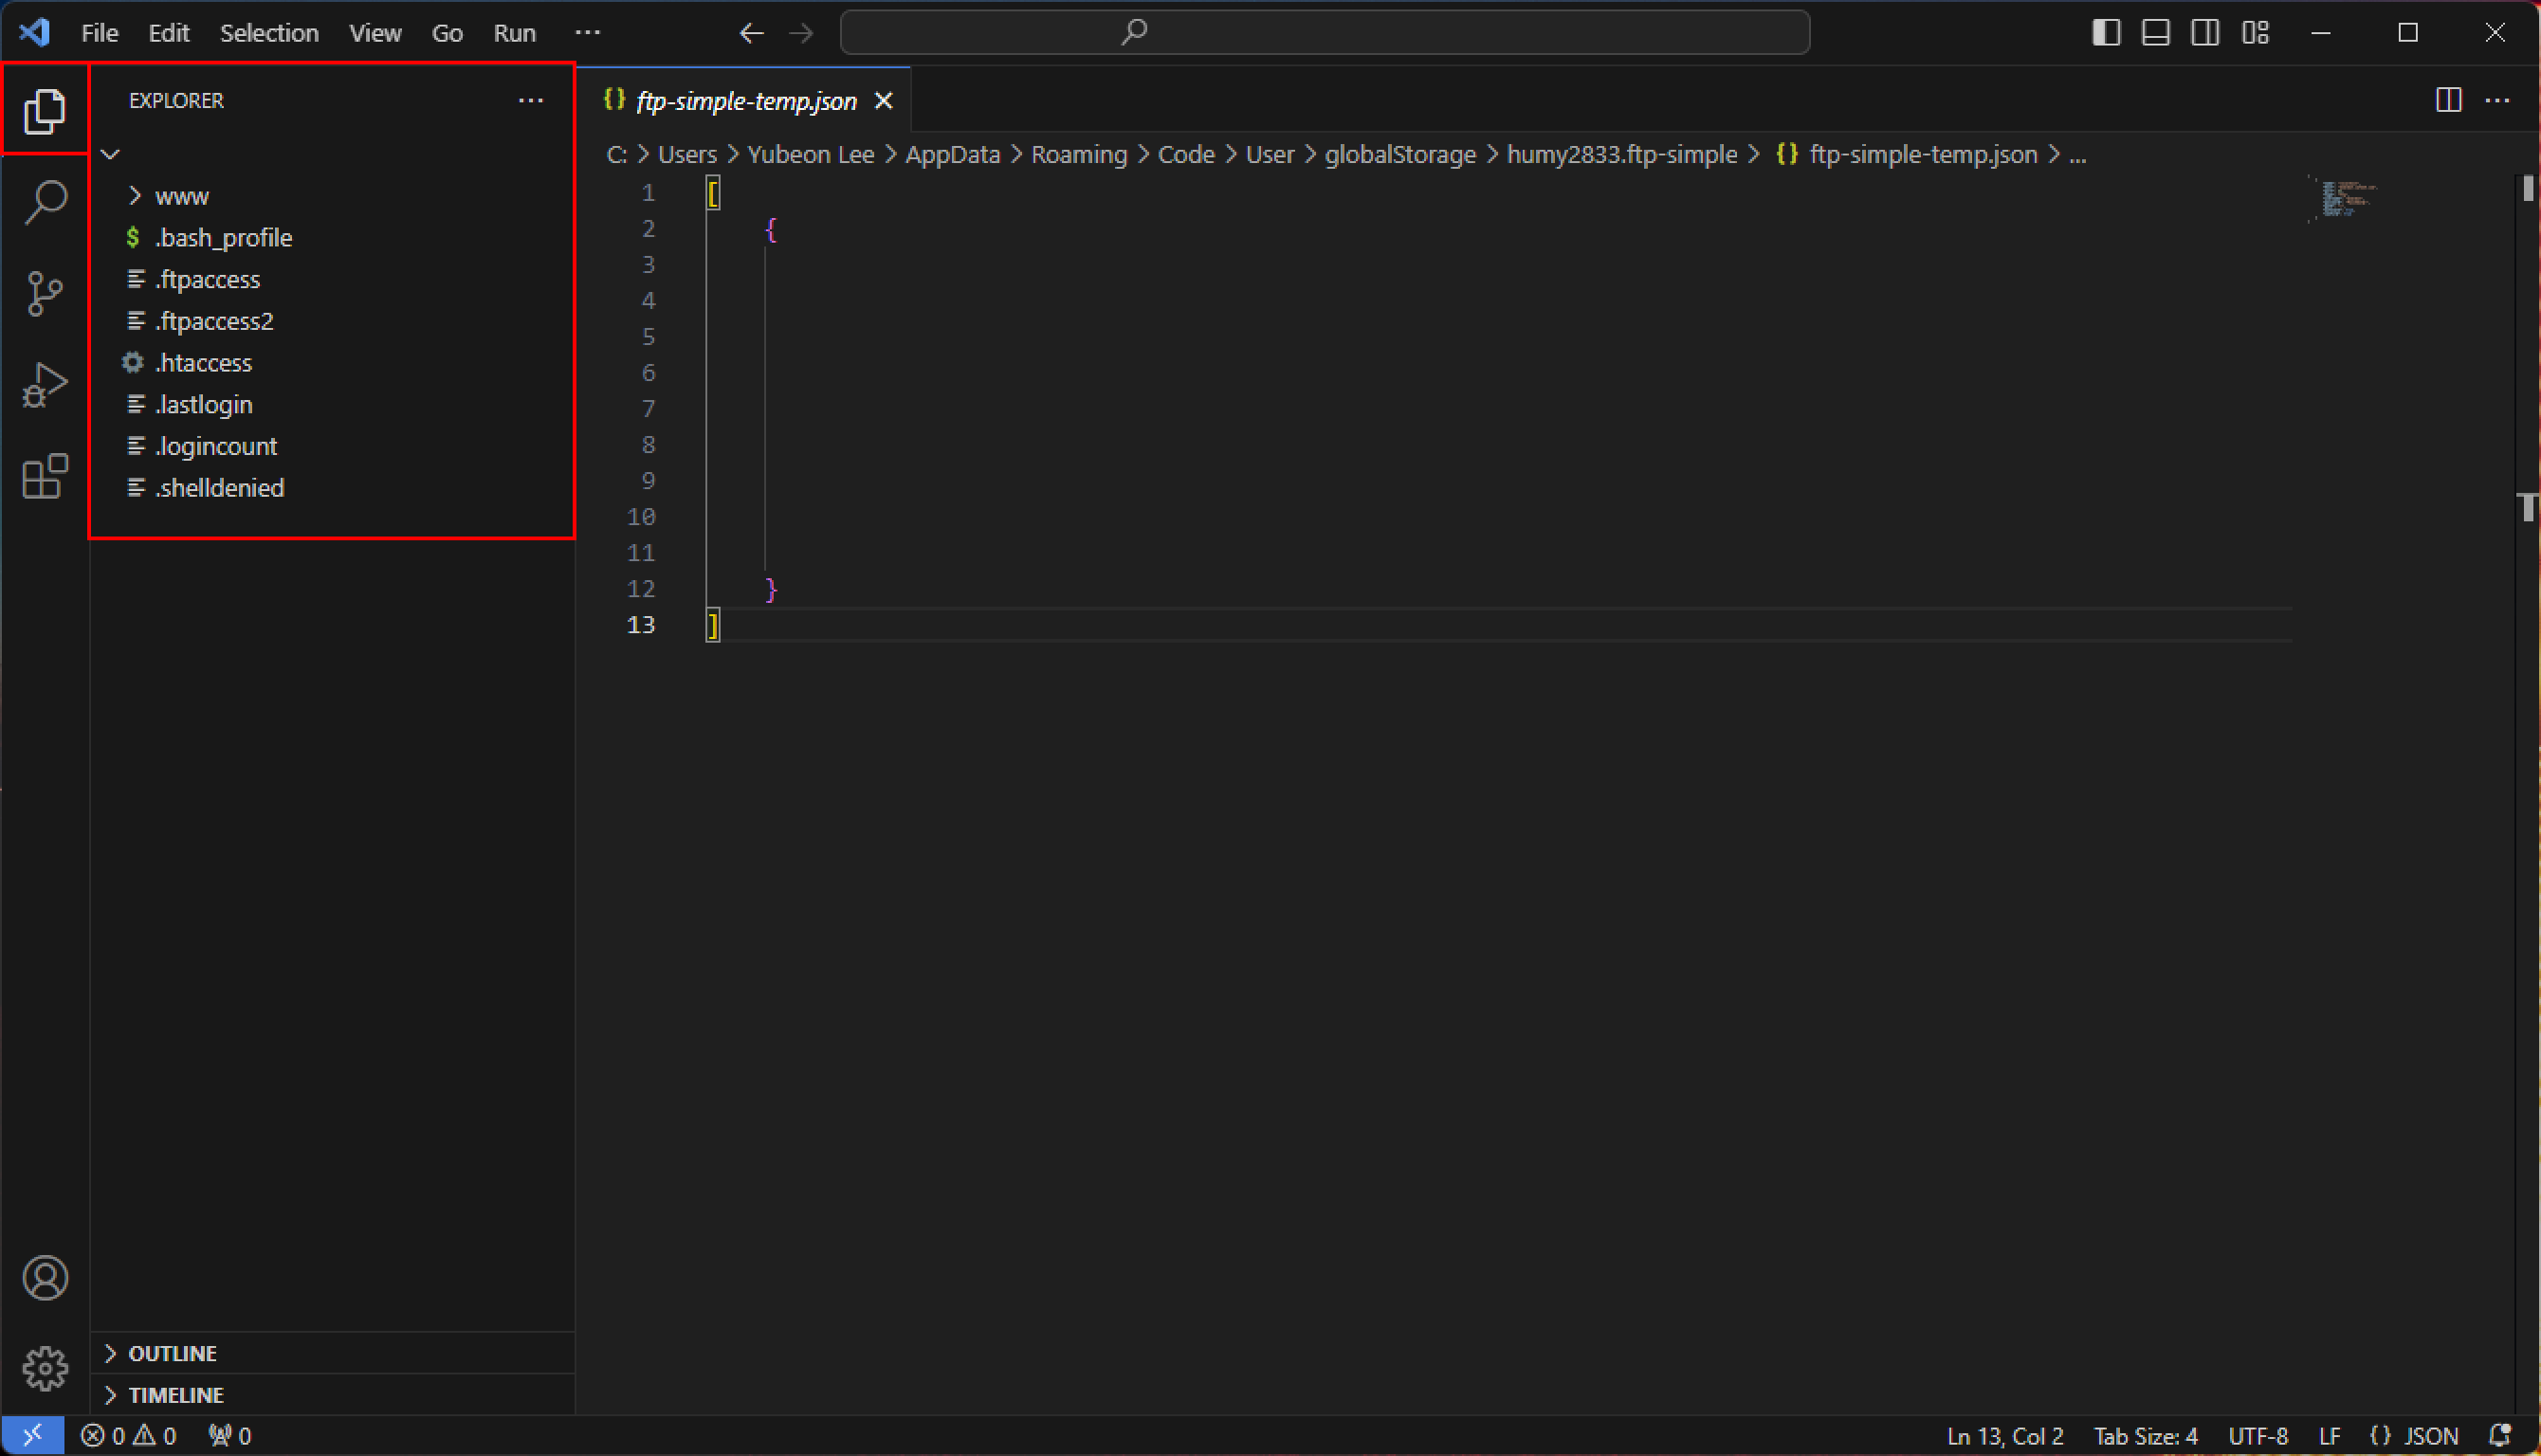Toggle the primary side bar visibility
Image resolution: width=2541 pixels, height=1456 pixels.
coord(2106,33)
